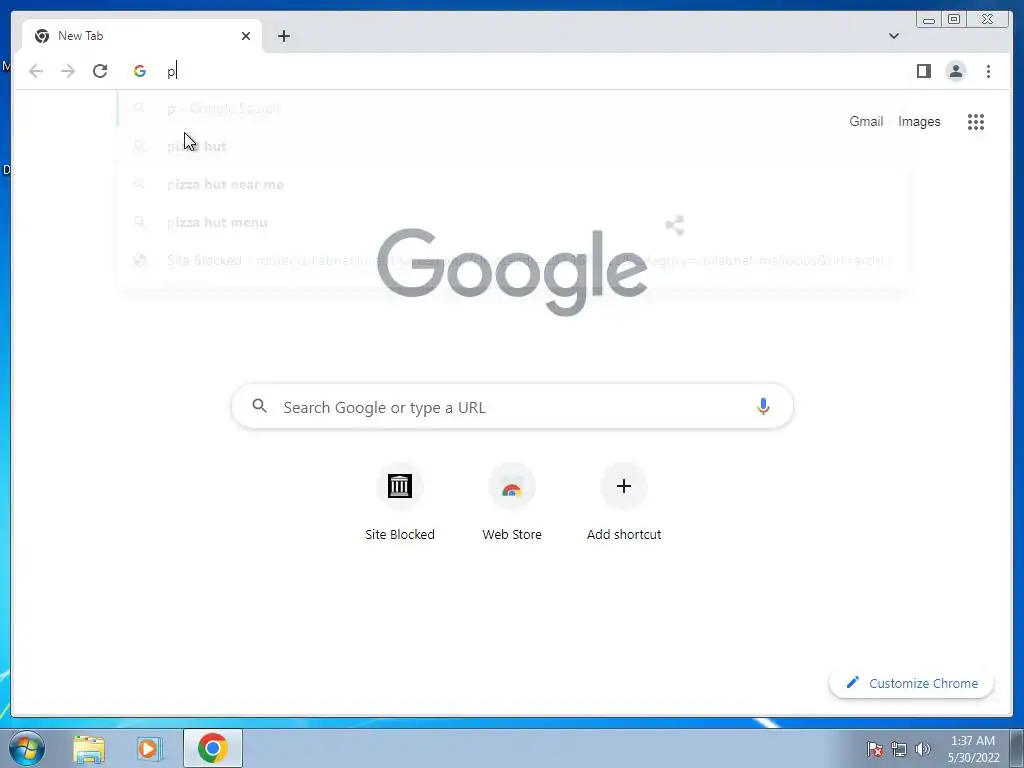Click the magnifier icon in the Google search box
1024x768 pixels.
click(259, 406)
